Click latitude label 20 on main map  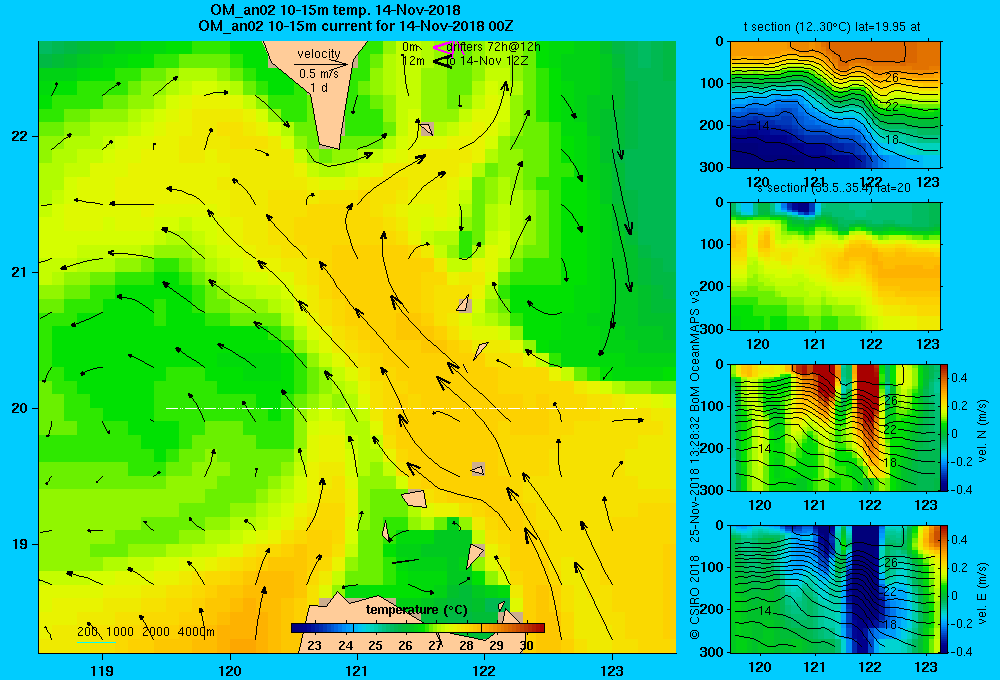tap(19, 408)
